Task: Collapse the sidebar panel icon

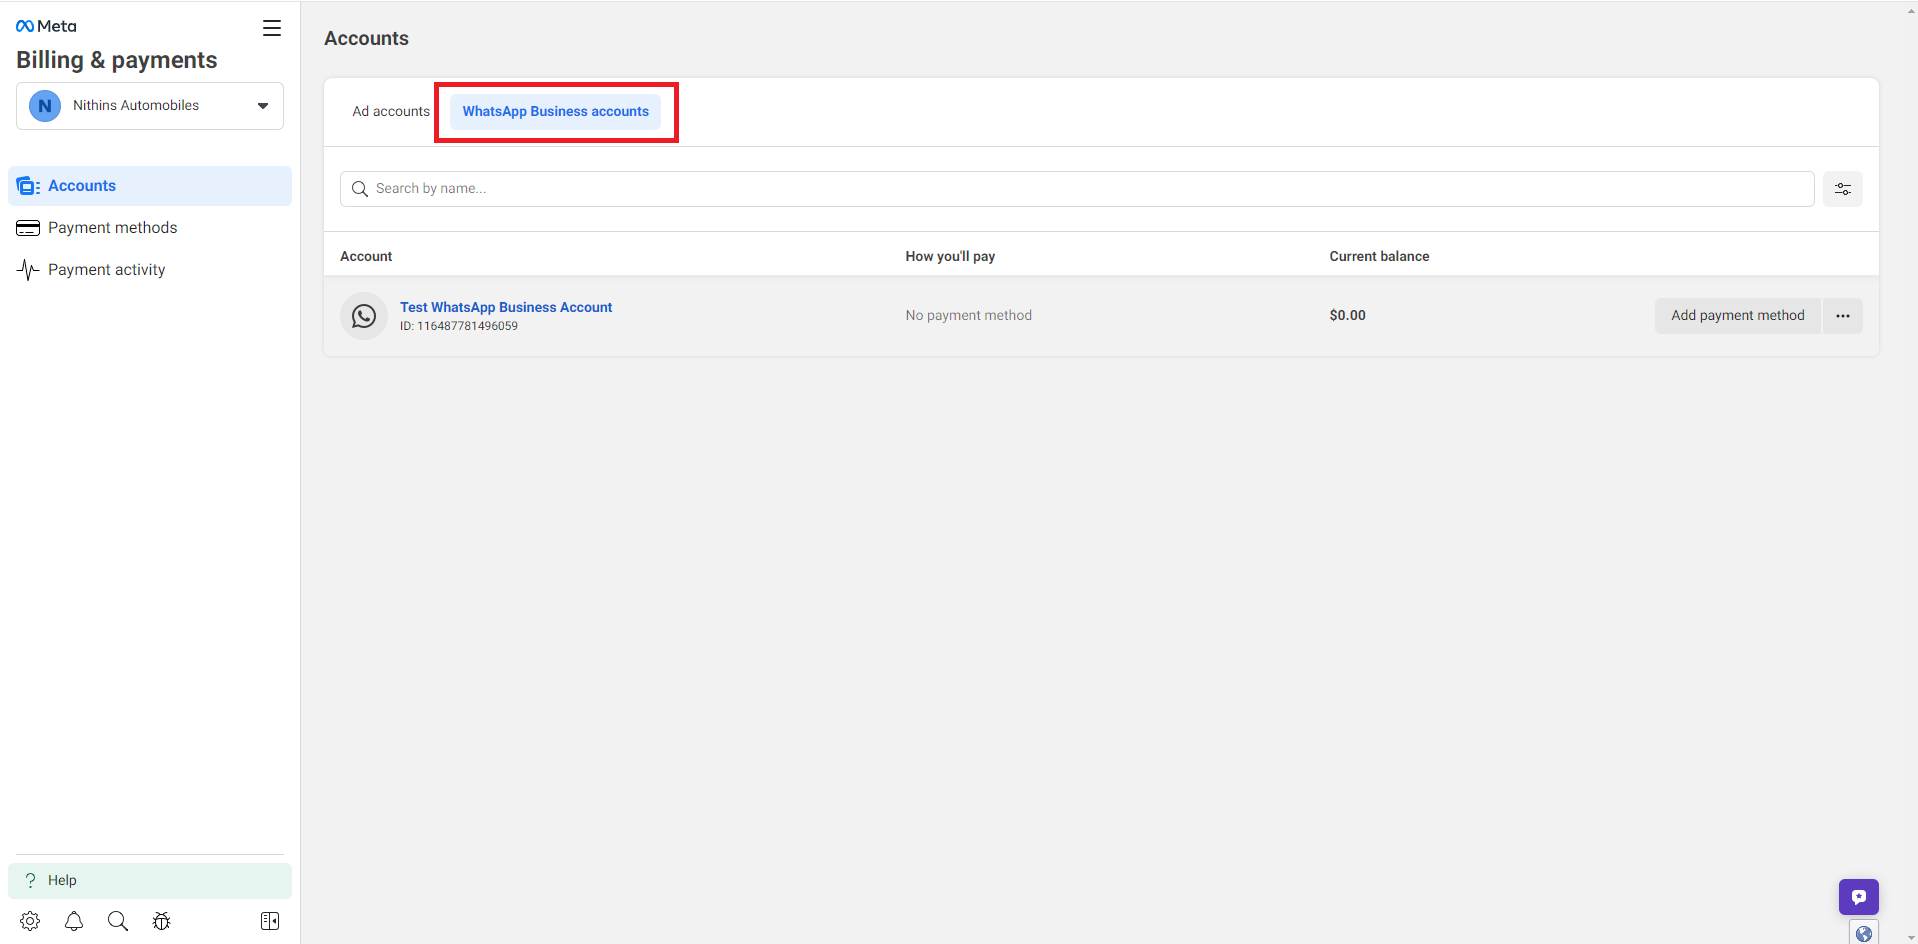Action: point(270,921)
